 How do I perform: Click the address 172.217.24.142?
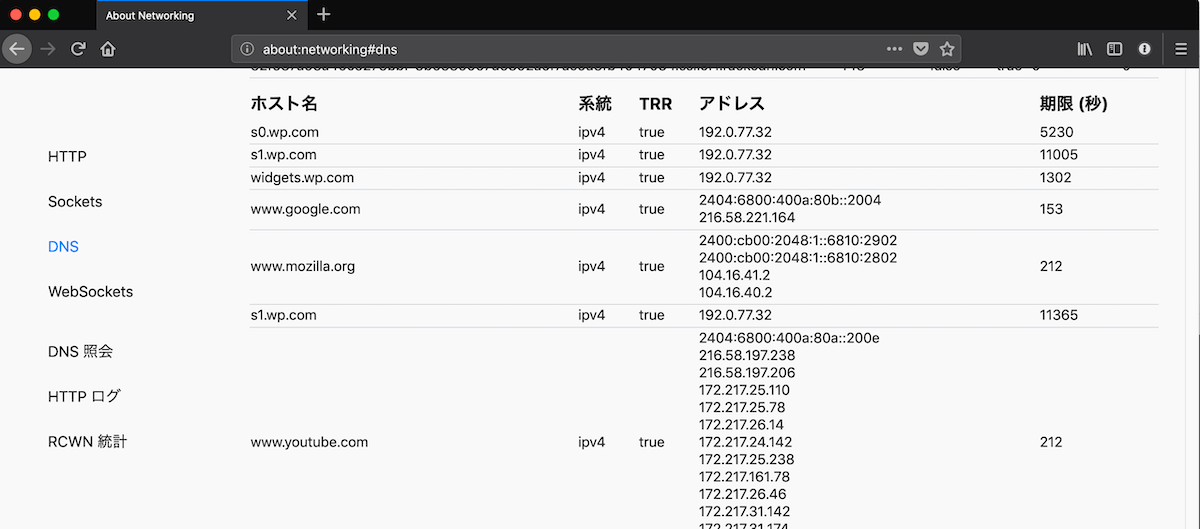click(745, 442)
